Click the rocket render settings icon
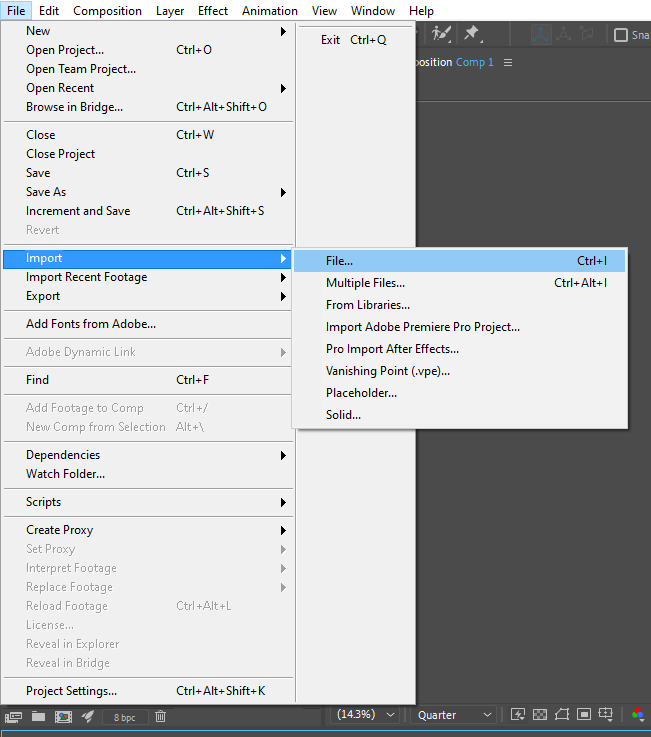651x737 pixels. pos(87,716)
